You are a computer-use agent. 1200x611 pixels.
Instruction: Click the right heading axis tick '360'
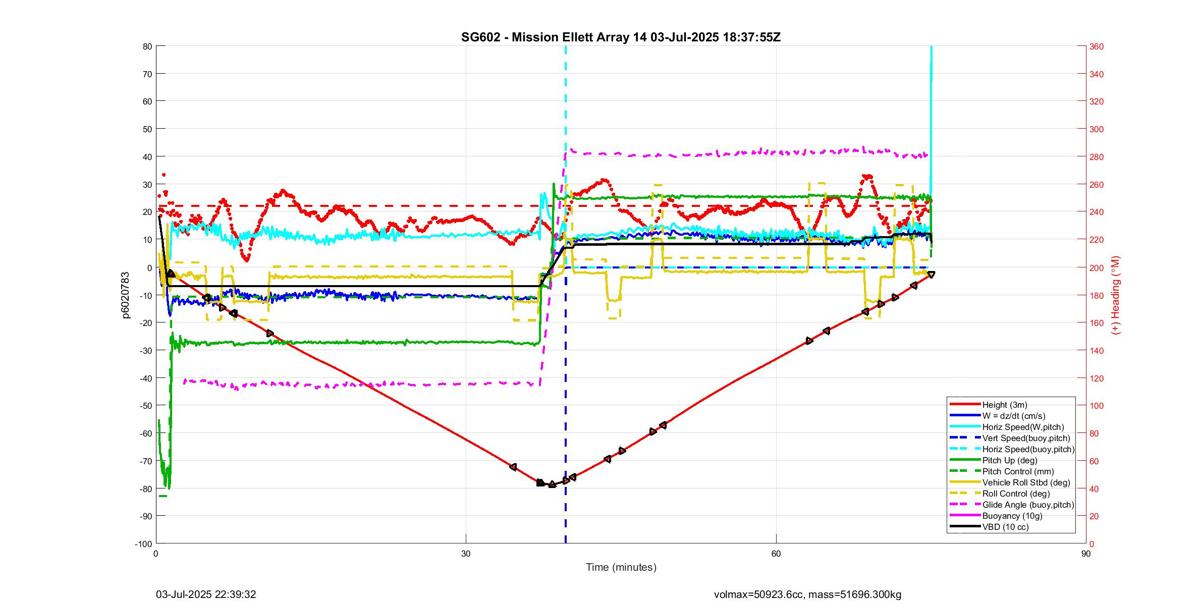pos(1098,46)
